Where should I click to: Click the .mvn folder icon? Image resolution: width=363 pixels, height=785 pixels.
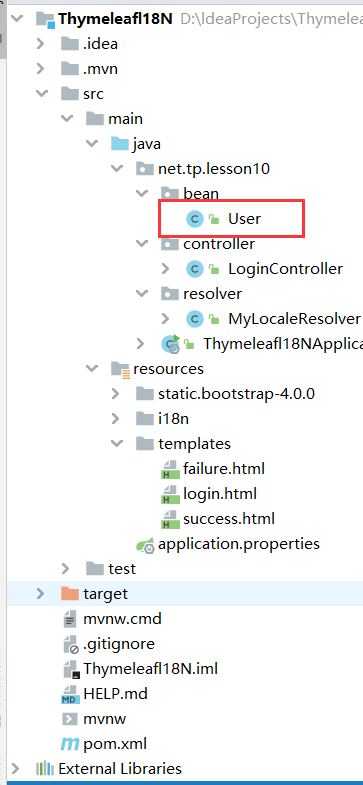click(70, 69)
